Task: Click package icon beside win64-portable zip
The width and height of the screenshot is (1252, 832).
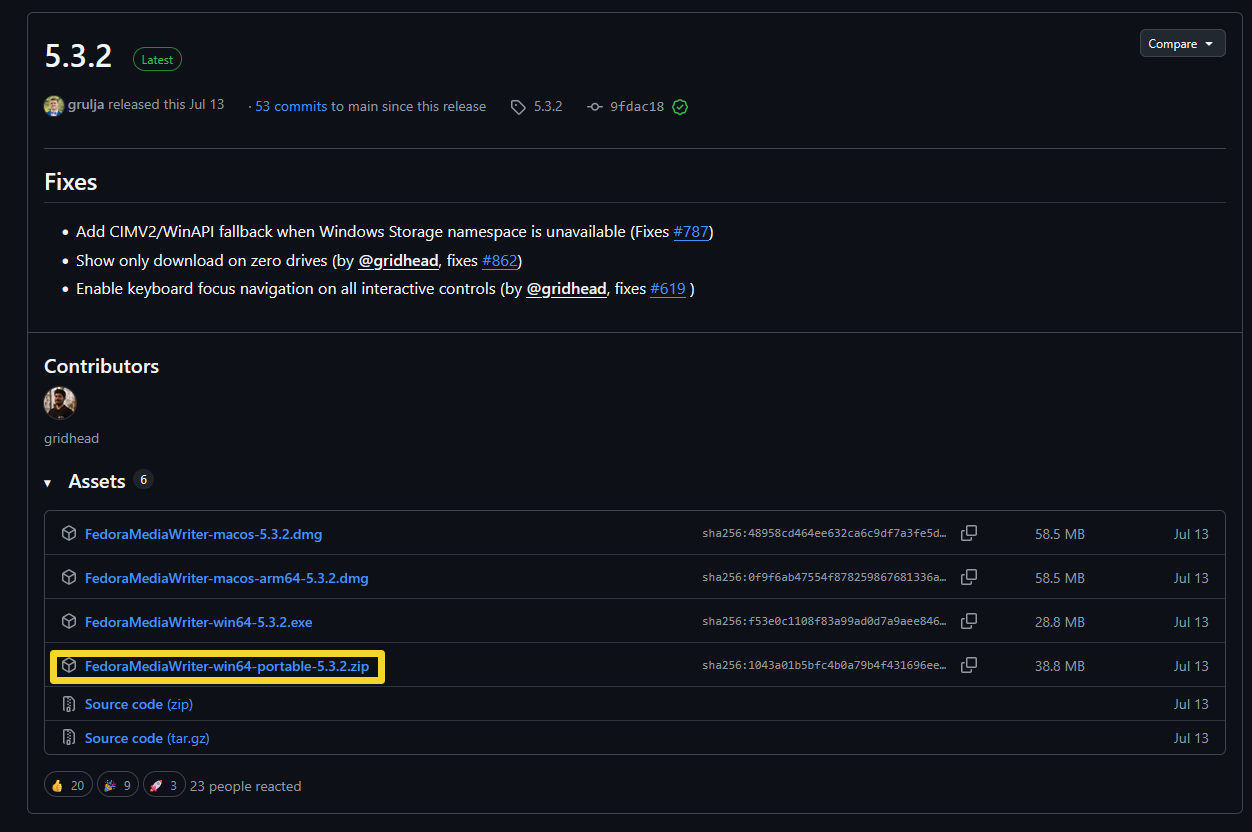Action: coord(69,666)
